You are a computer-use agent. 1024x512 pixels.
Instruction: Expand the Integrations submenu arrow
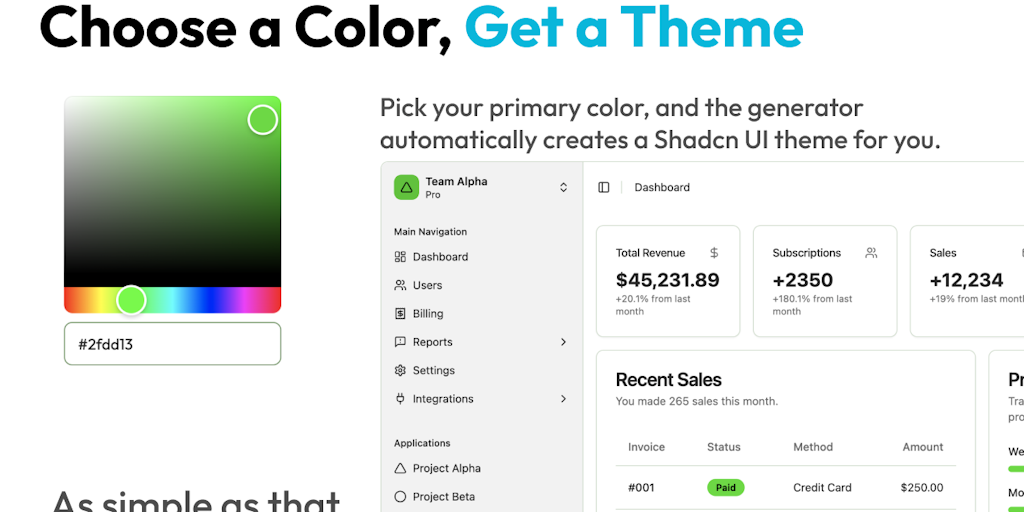pos(563,399)
